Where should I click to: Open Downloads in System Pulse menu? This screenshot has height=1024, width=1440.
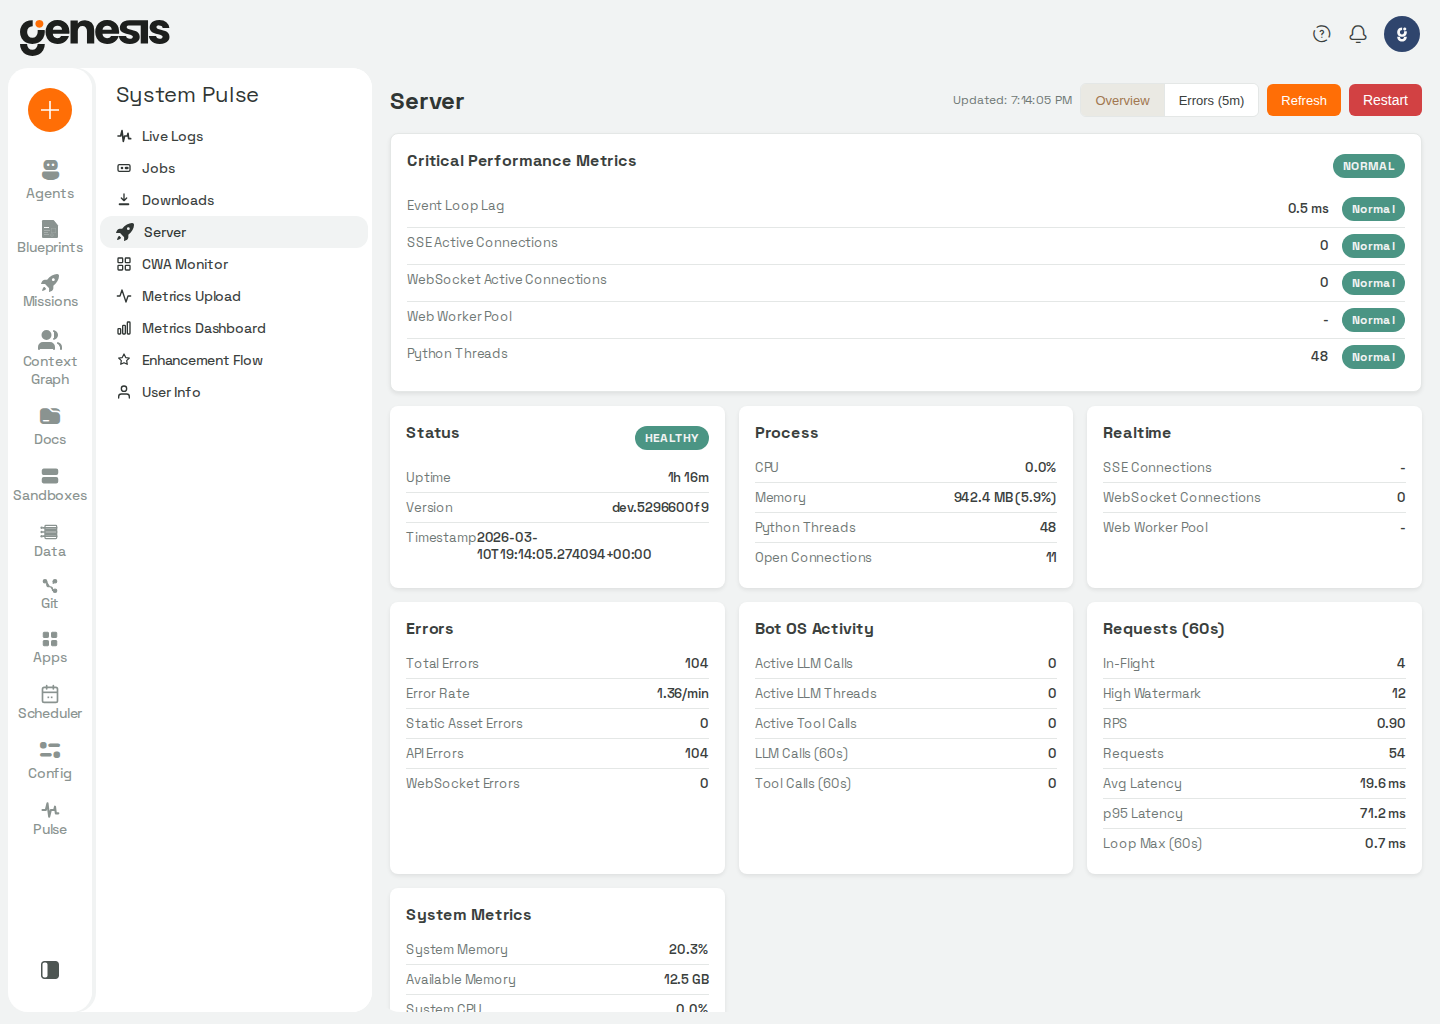tap(234, 200)
